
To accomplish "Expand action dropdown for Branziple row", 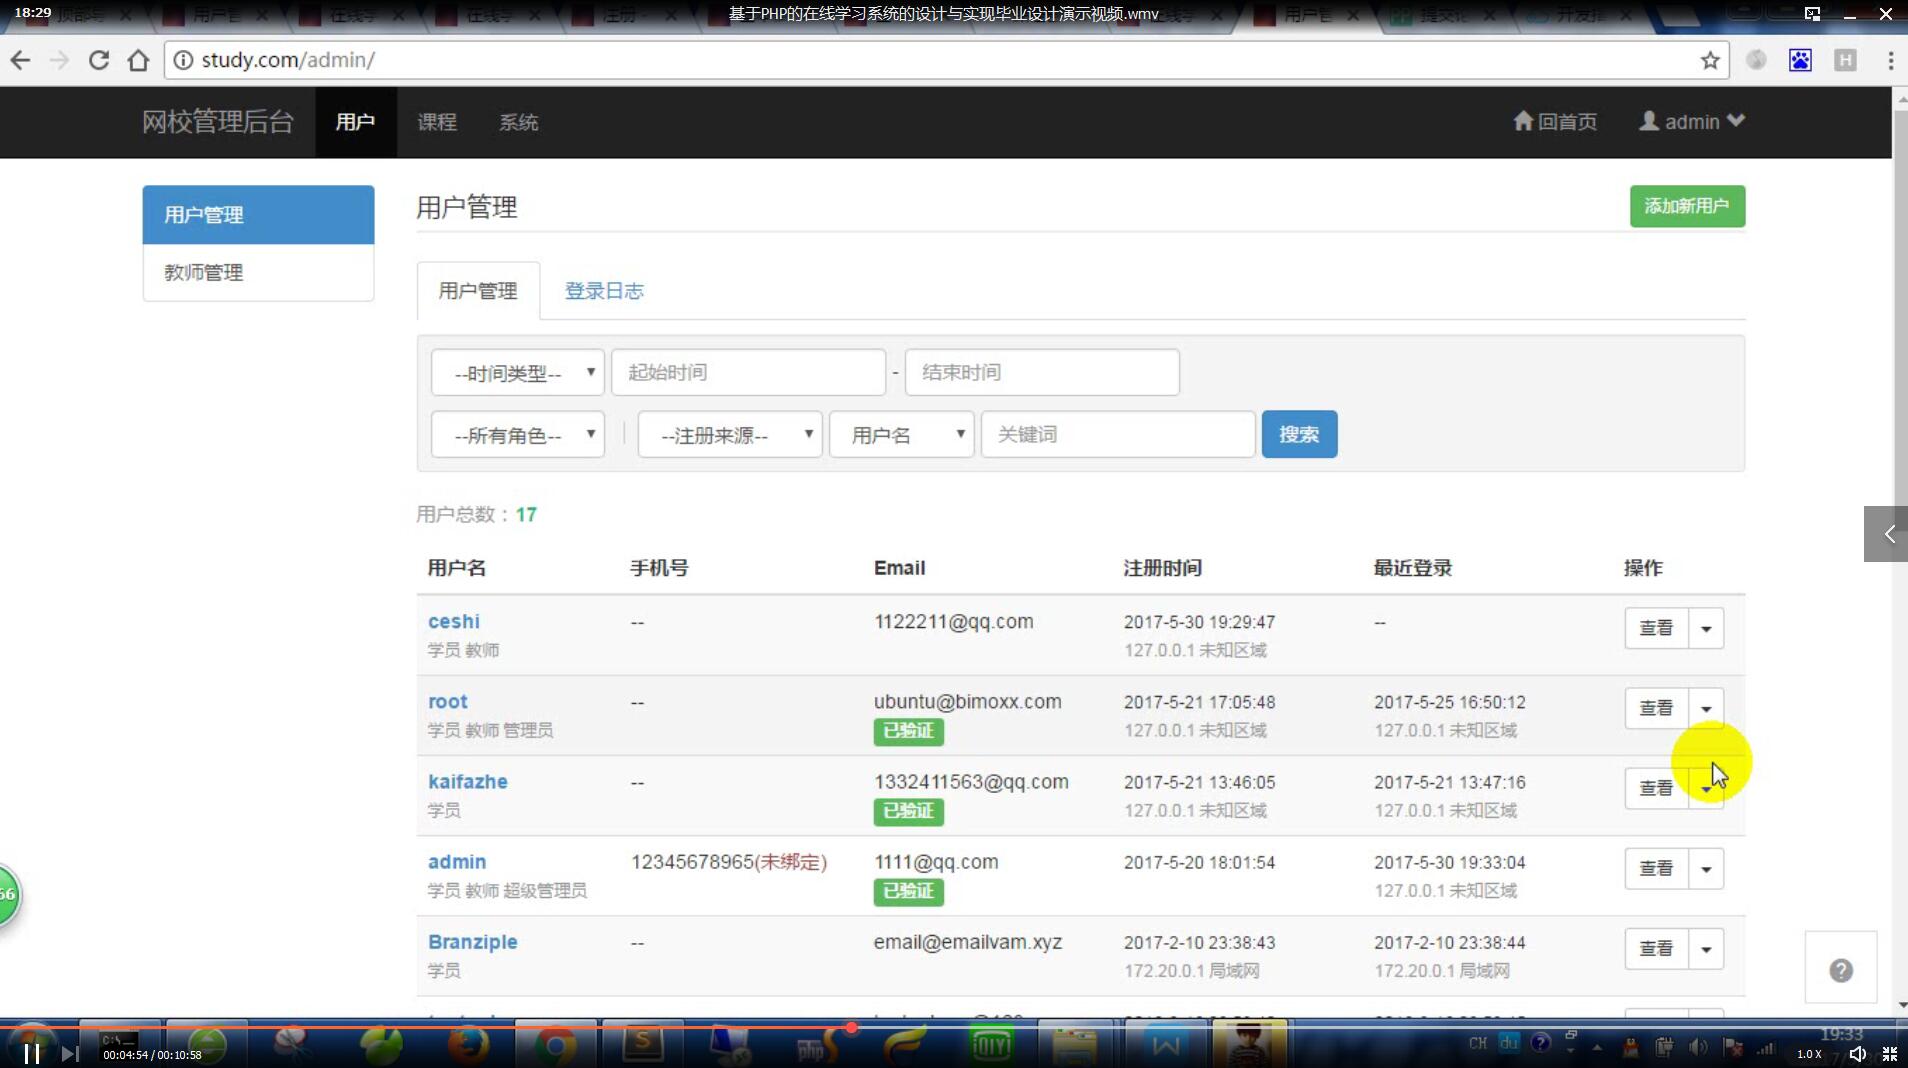I will (x=1706, y=948).
